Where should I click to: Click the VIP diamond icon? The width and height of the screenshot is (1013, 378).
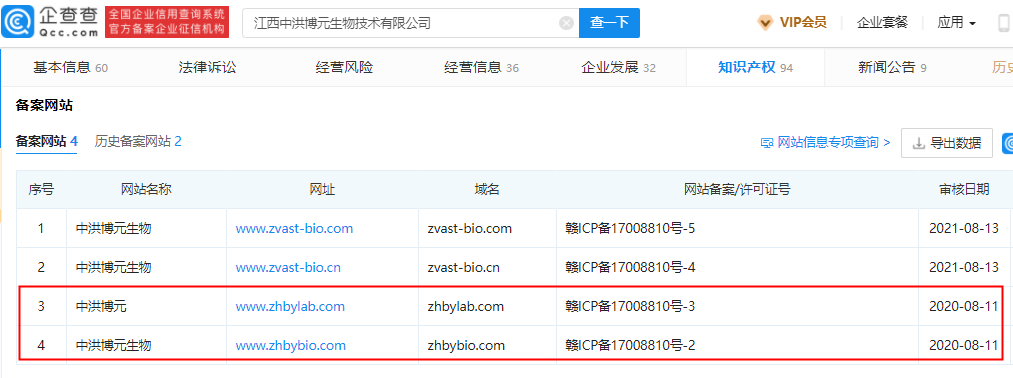(x=765, y=23)
